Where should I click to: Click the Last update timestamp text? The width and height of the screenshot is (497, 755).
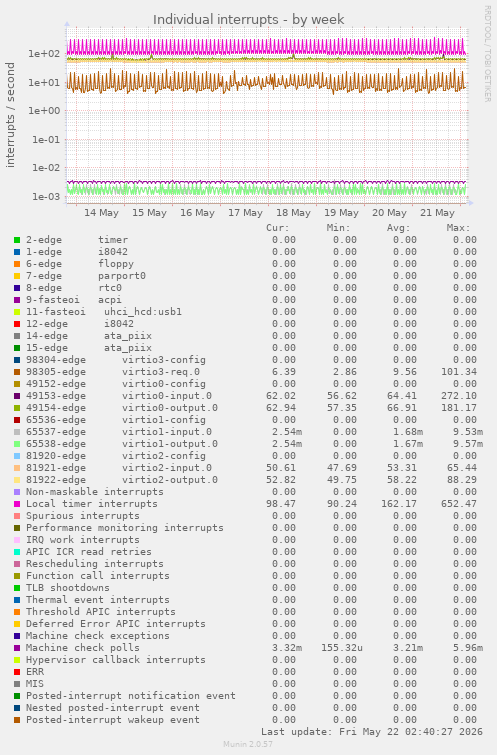[x=372, y=732]
